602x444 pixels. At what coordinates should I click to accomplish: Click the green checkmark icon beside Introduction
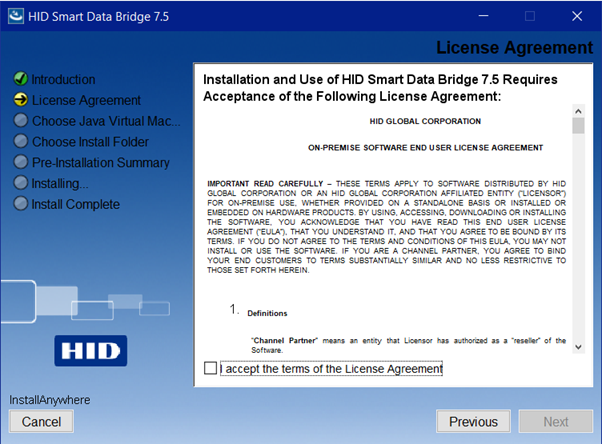(20, 79)
